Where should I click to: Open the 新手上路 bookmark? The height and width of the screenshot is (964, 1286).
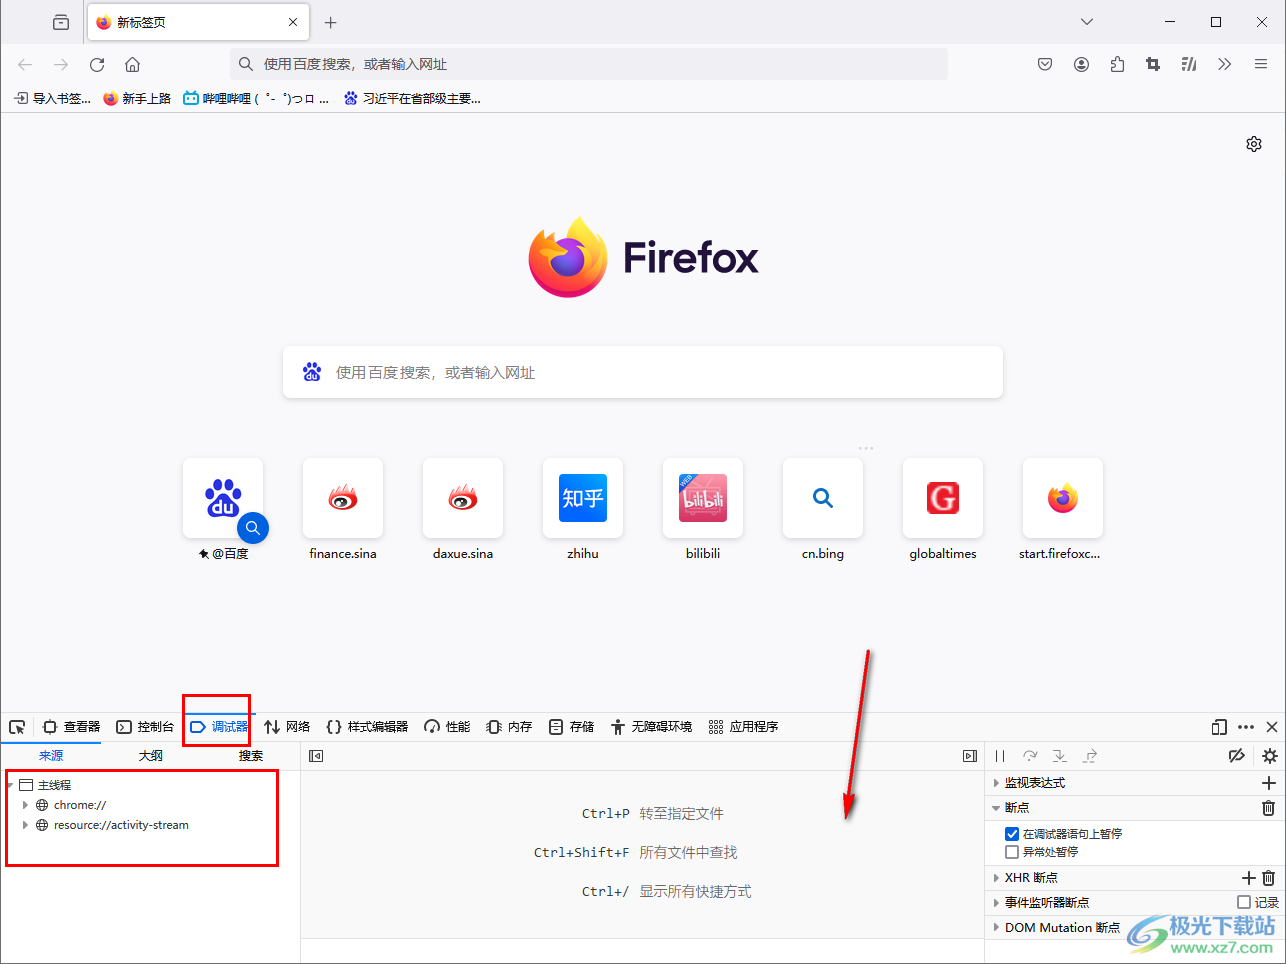click(137, 98)
